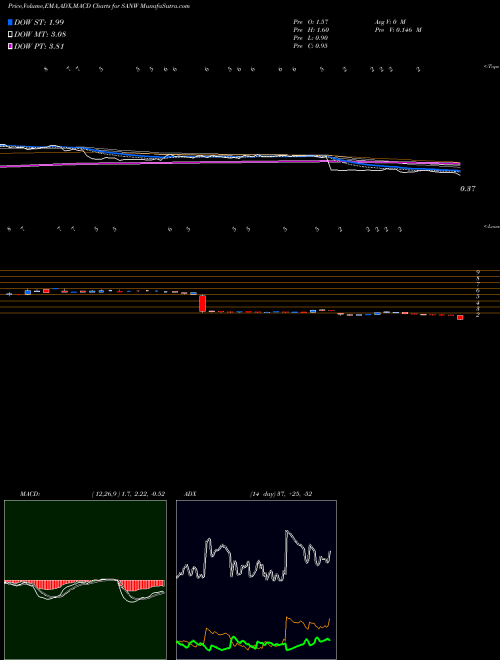500x660 pixels.
Task: Click the 'Pre C: 0.93' close value
Action: tap(311, 46)
